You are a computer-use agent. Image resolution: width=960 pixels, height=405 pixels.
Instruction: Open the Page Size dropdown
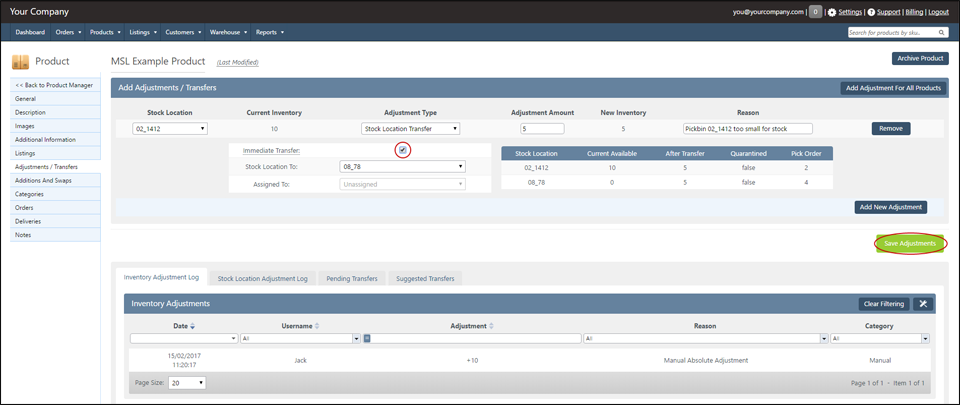(187, 383)
